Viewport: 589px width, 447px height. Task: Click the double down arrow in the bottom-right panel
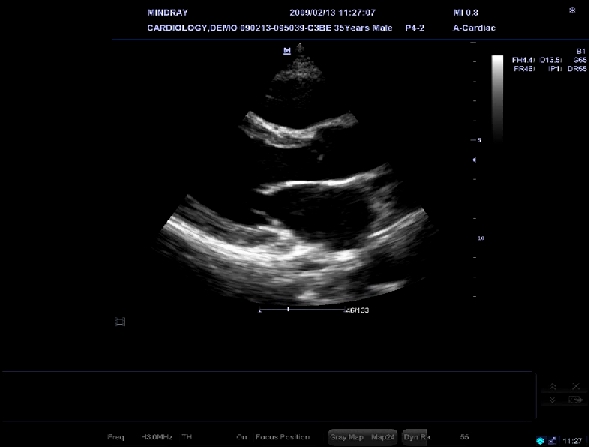pos(553,400)
